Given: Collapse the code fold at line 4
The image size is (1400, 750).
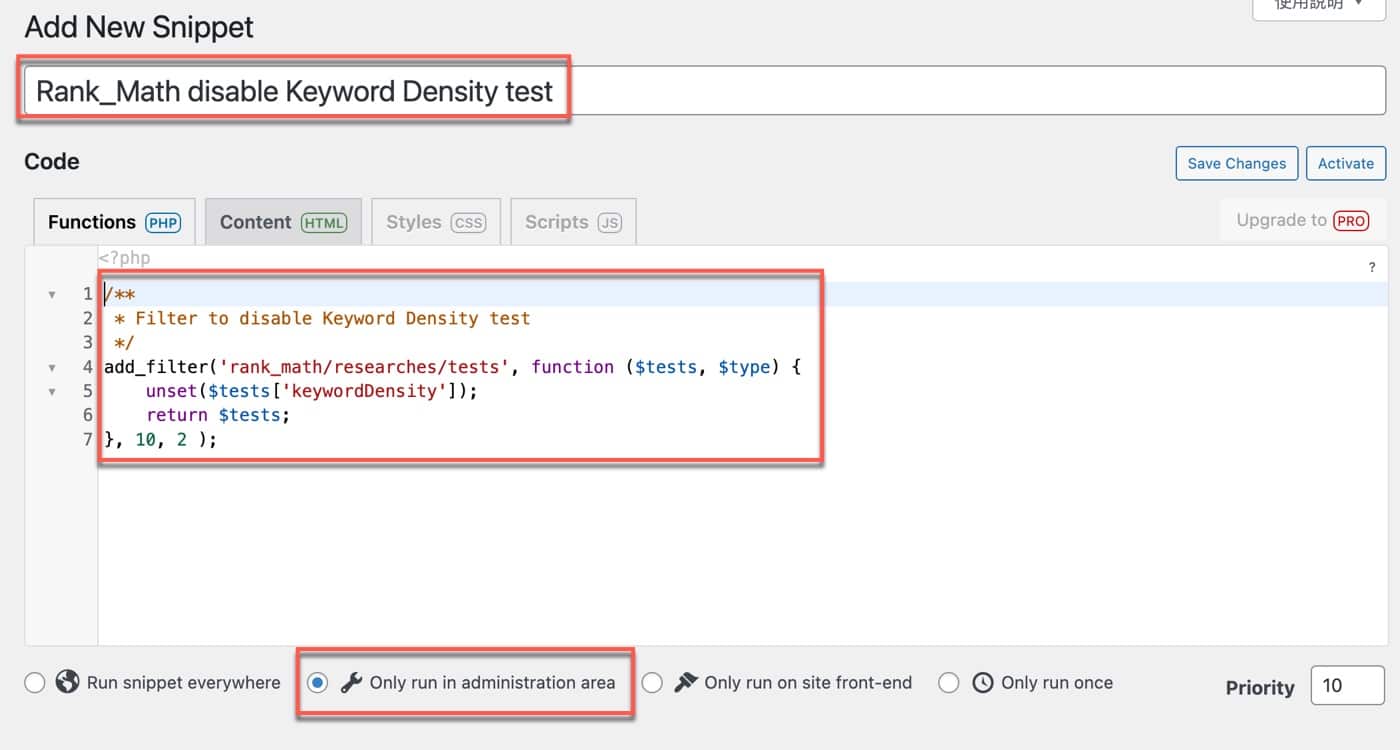Looking at the screenshot, I should click(x=52, y=367).
